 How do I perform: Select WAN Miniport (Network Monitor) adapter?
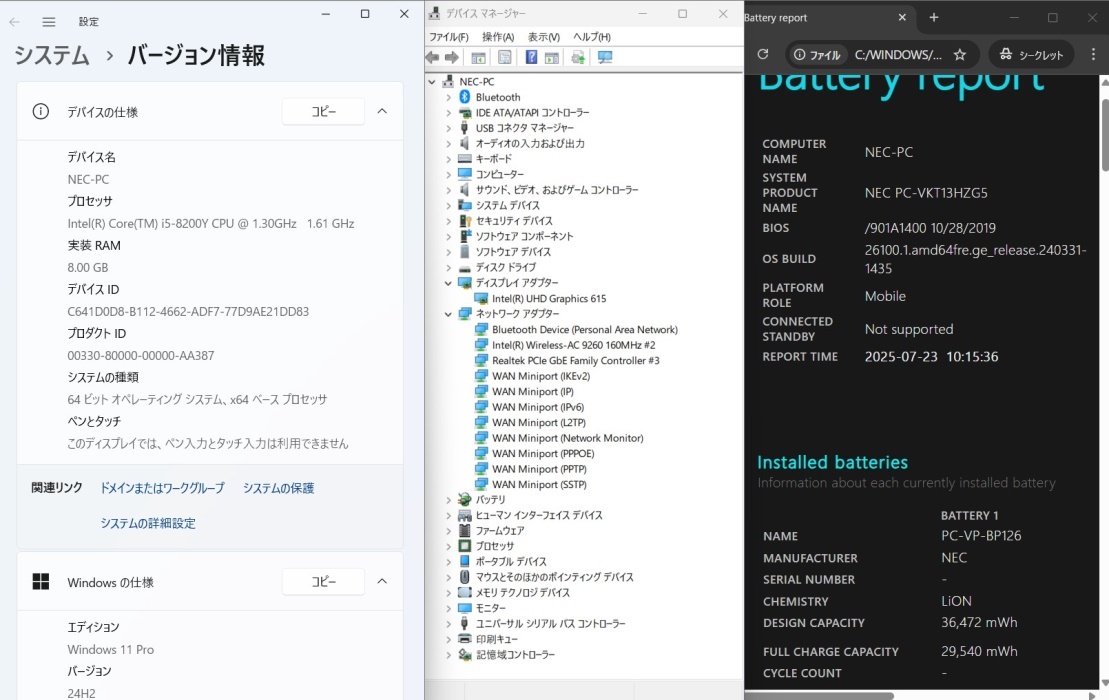[x=568, y=438]
